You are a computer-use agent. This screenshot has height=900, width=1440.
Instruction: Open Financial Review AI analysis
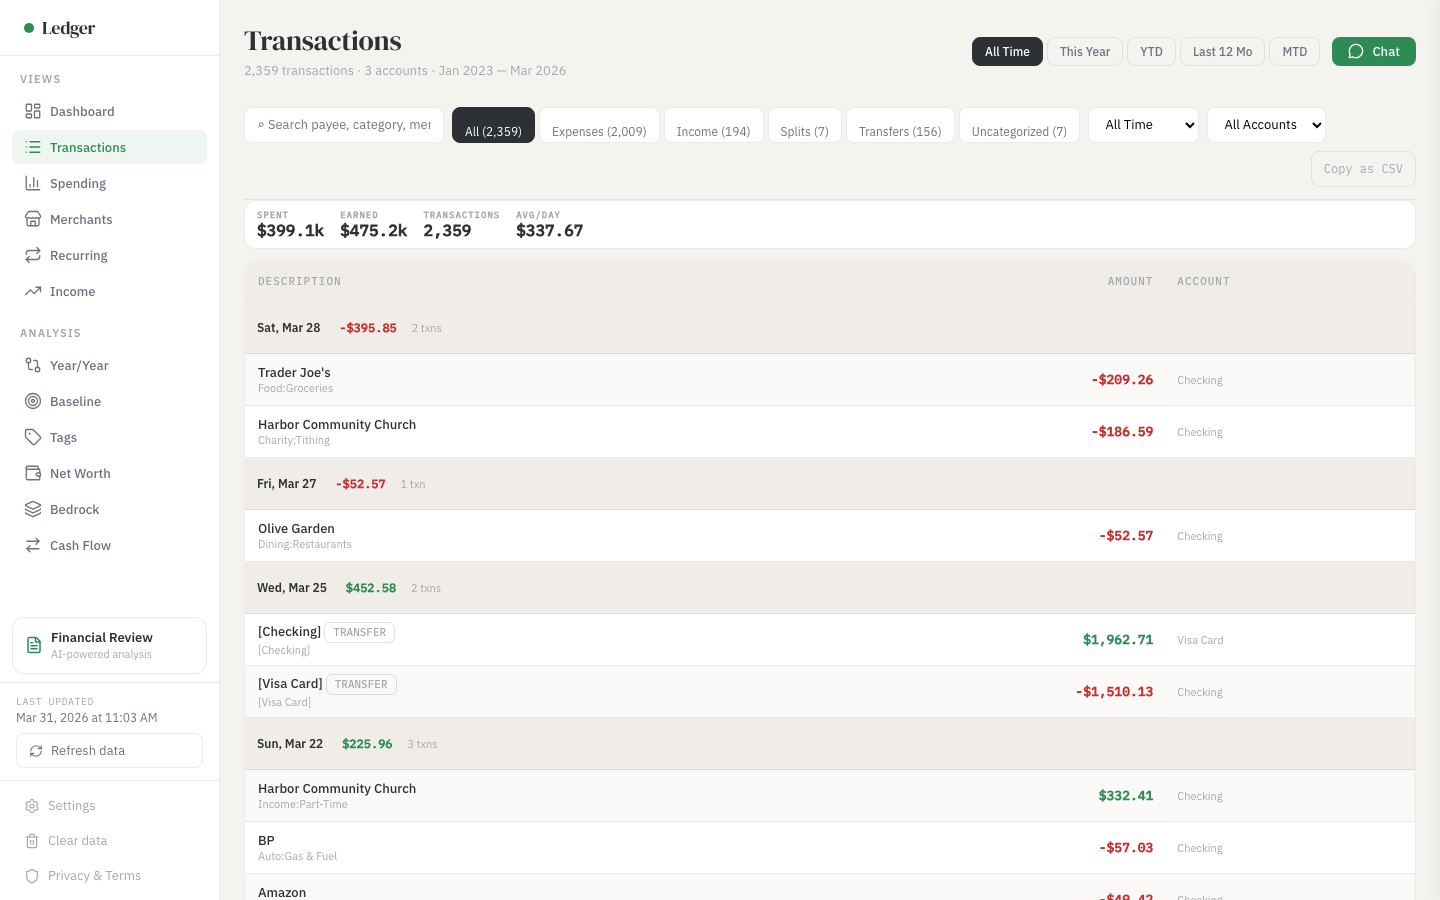(x=109, y=645)
